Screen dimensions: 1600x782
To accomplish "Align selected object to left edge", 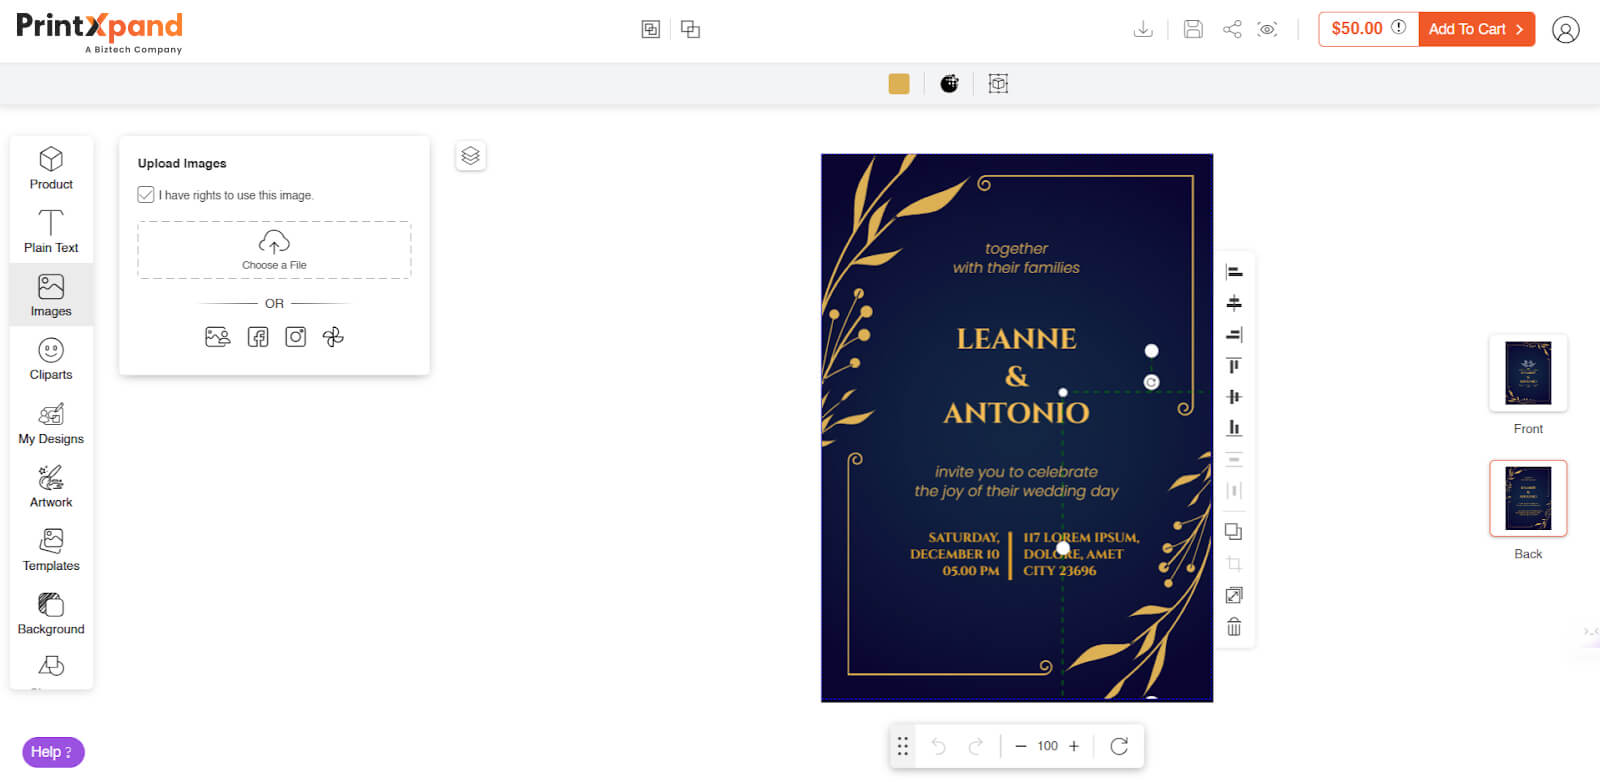I will (1234, 272).
